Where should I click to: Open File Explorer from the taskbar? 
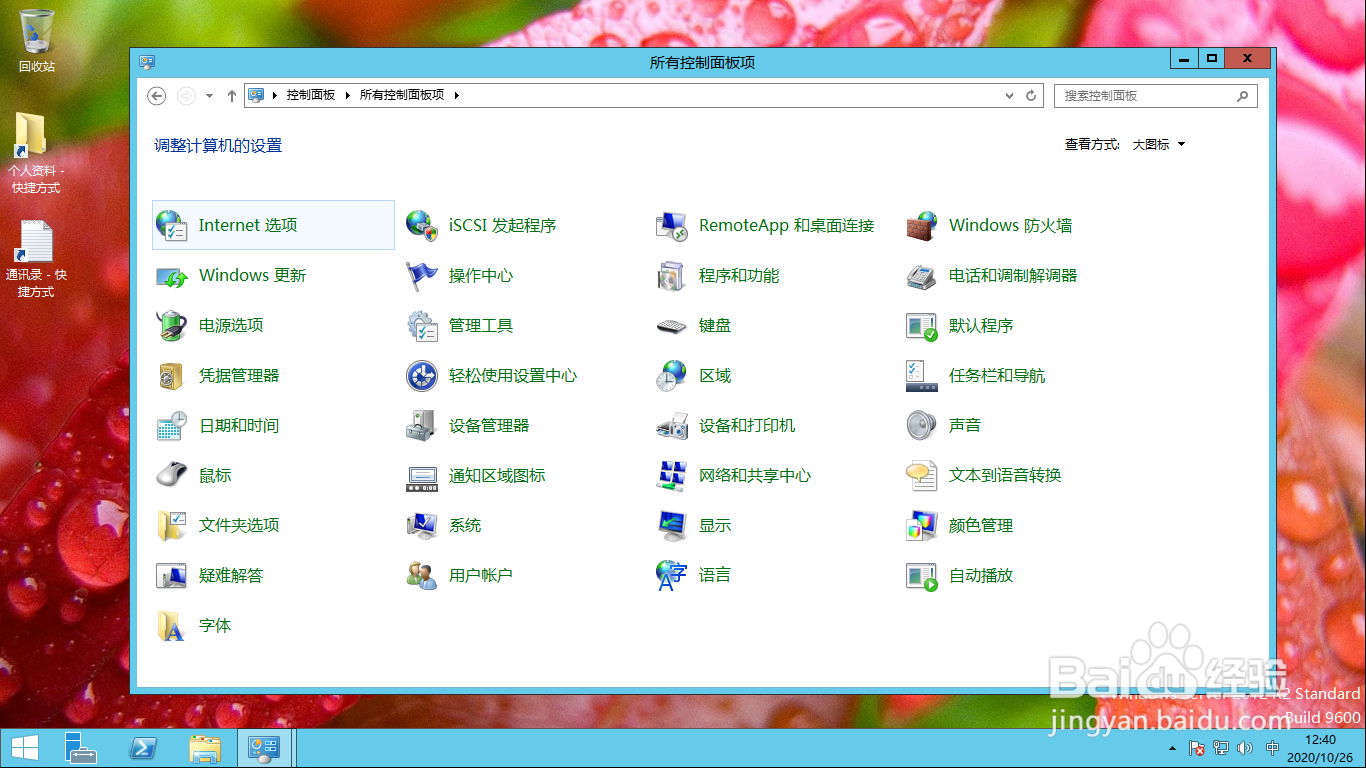point(205,748)
